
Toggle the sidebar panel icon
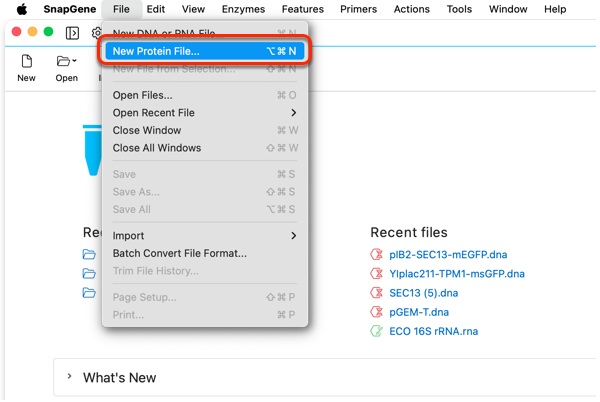coord(72,33)
